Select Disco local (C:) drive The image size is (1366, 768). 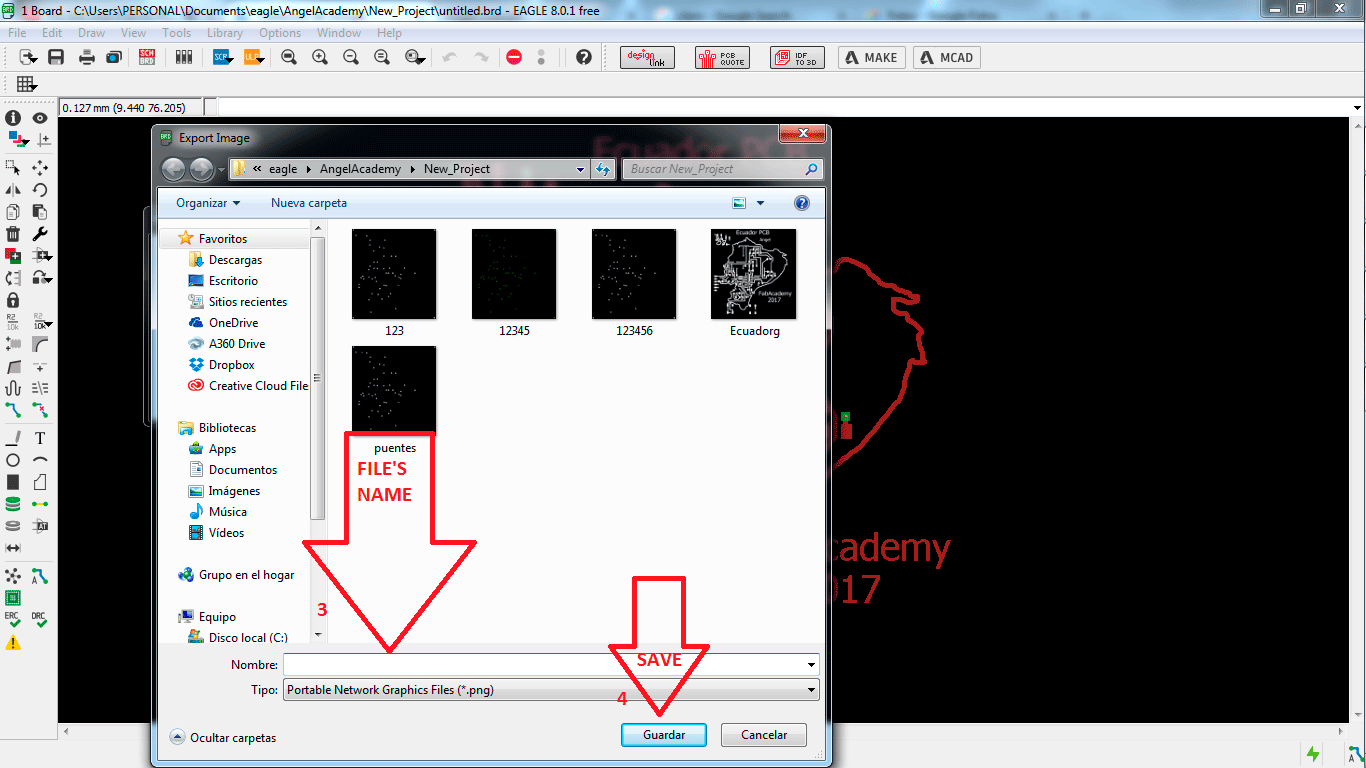[248, 638]
